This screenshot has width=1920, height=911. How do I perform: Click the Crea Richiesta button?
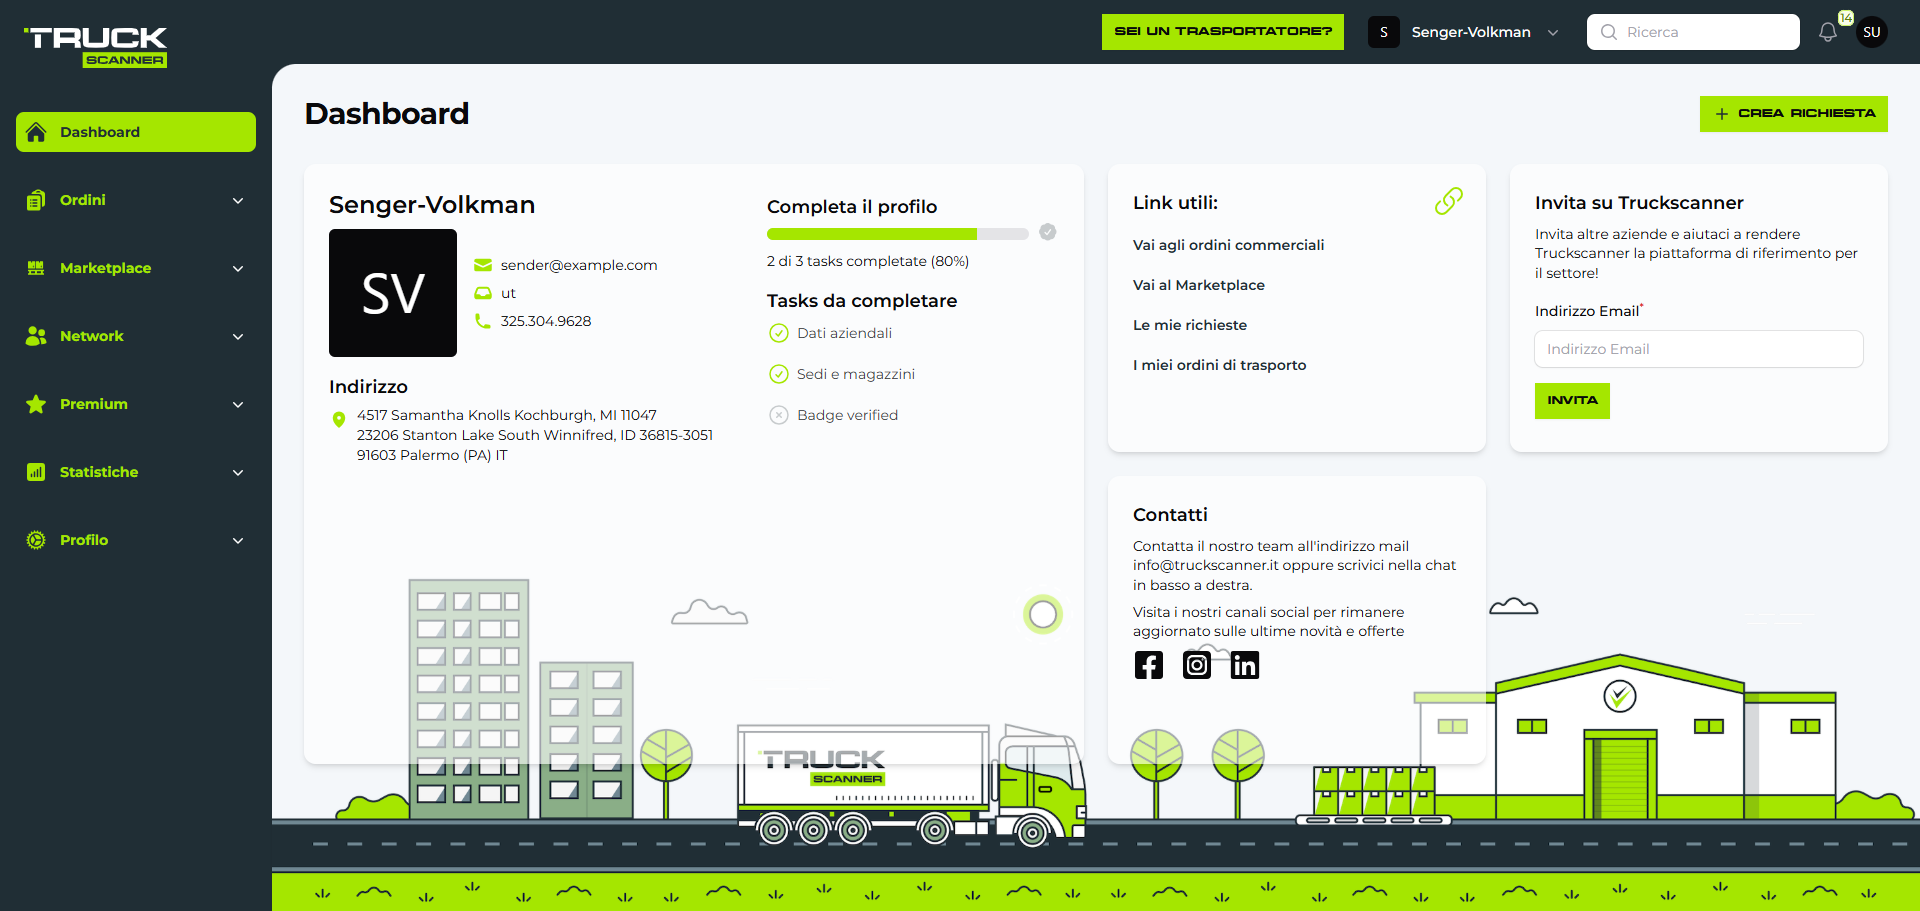(x=1794, y=114)
